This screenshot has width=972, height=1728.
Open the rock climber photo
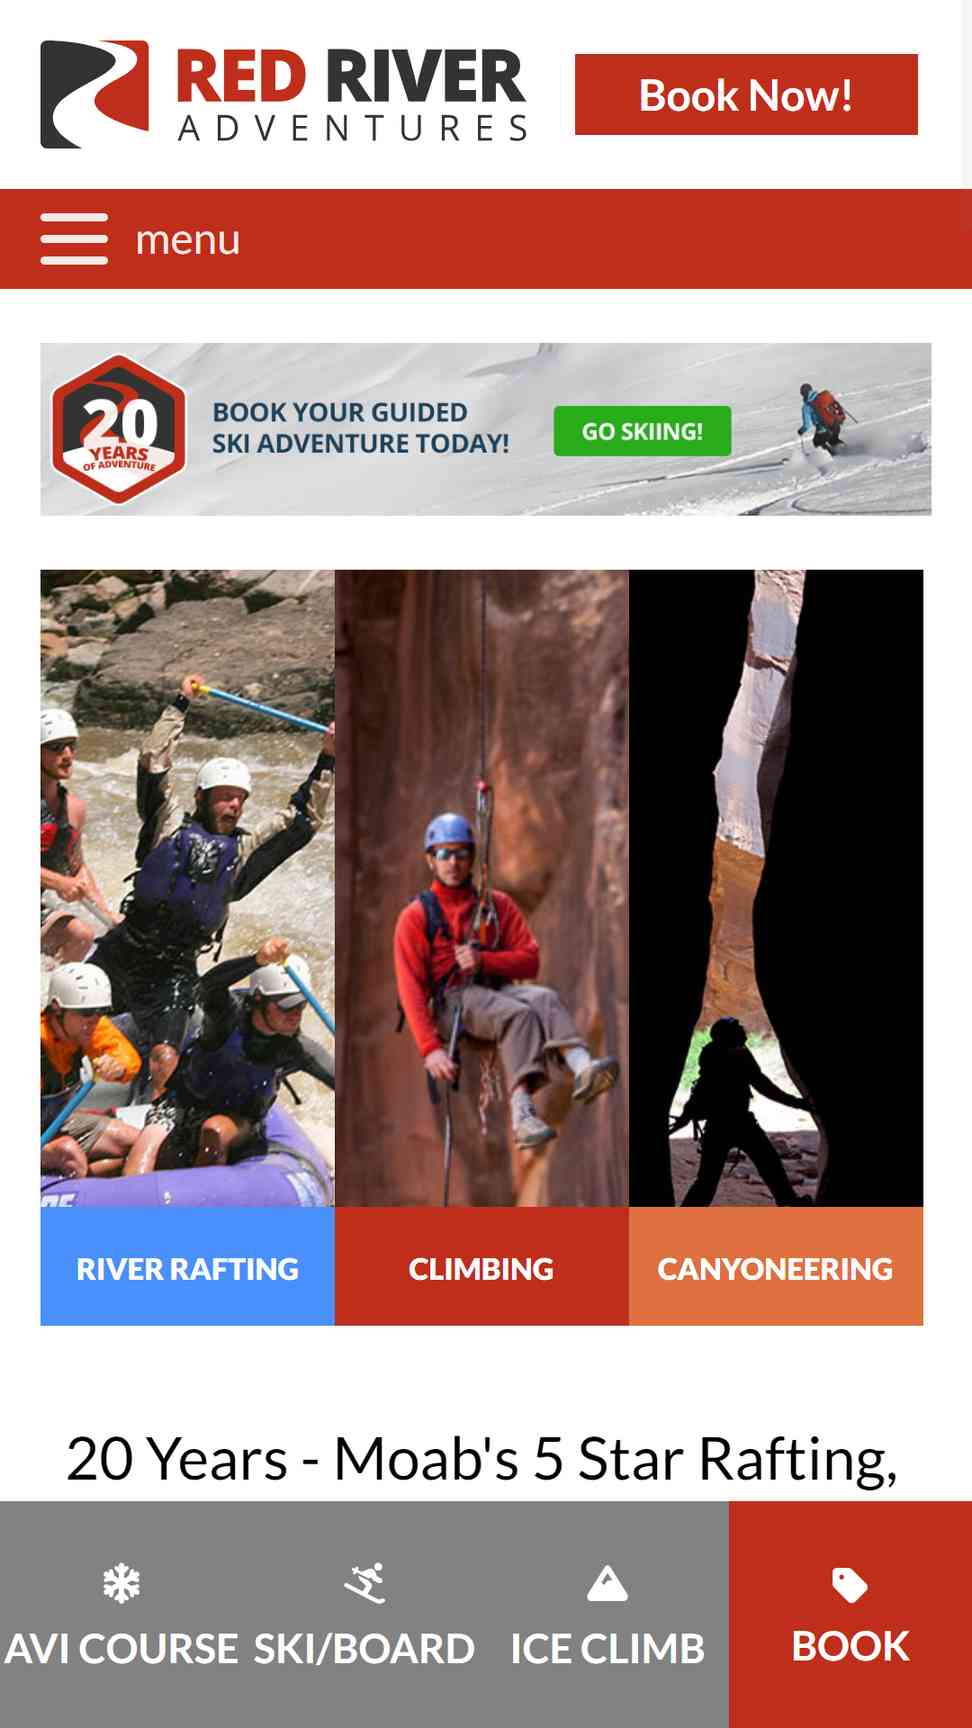(481, 888)
